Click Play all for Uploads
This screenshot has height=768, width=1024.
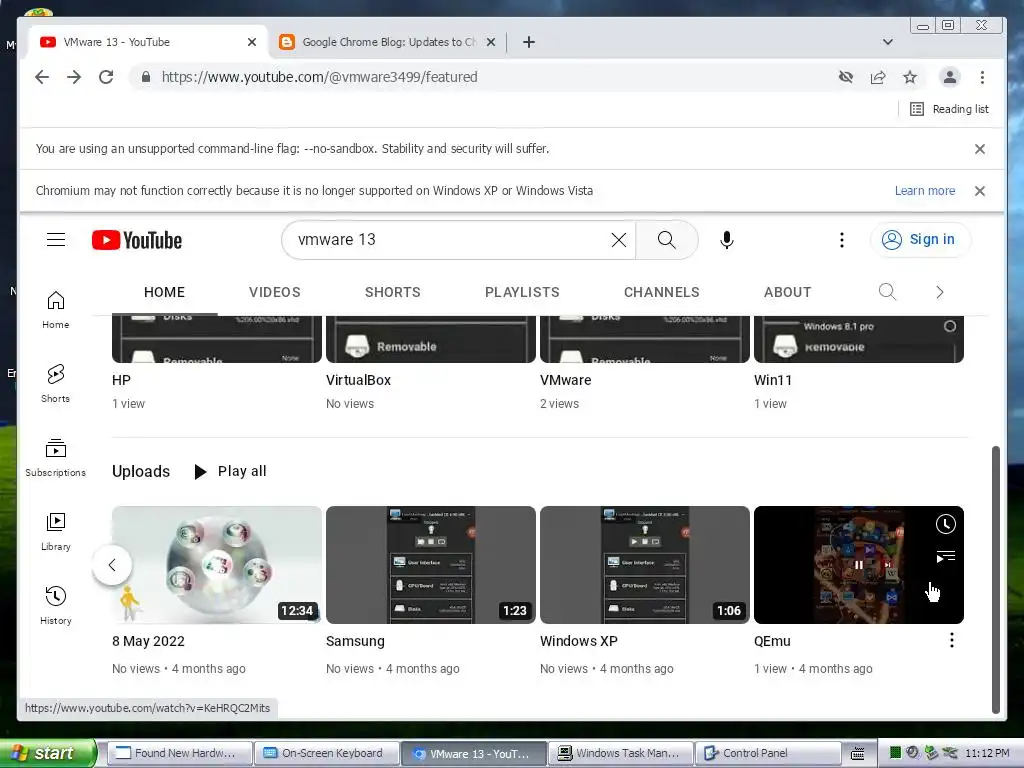click(231, 471)
